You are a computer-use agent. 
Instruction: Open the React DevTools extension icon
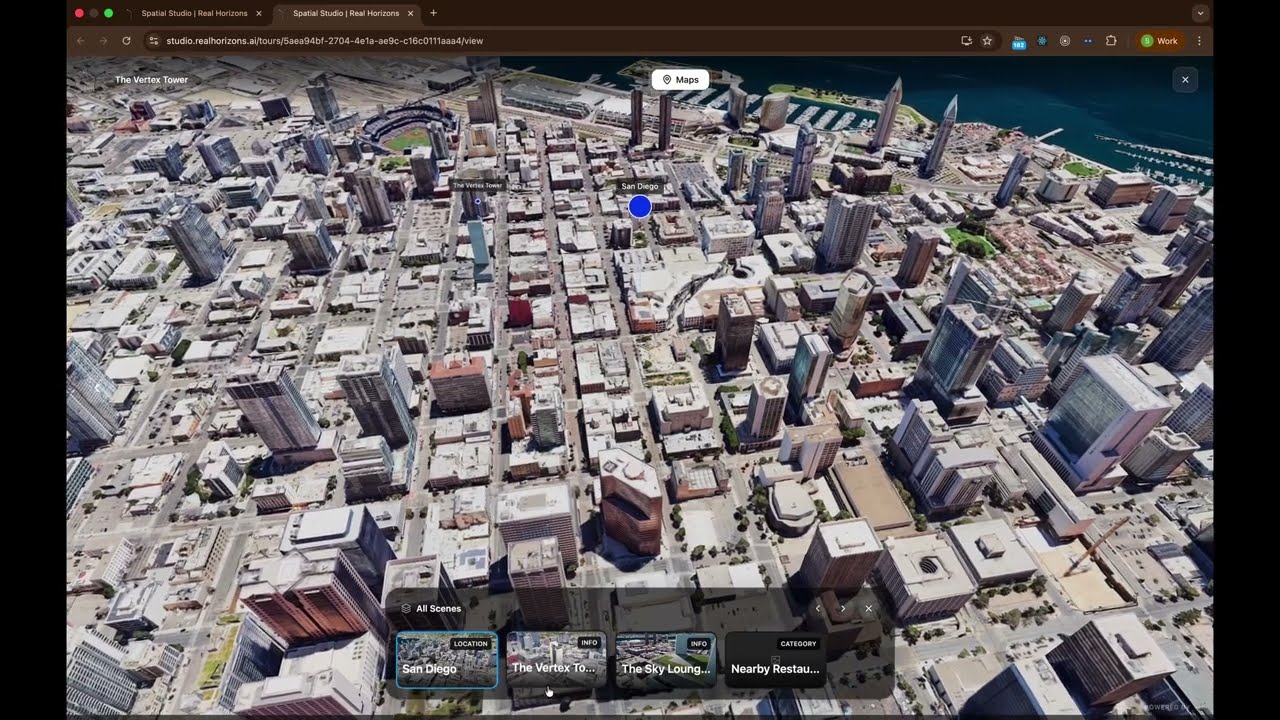1042,41
